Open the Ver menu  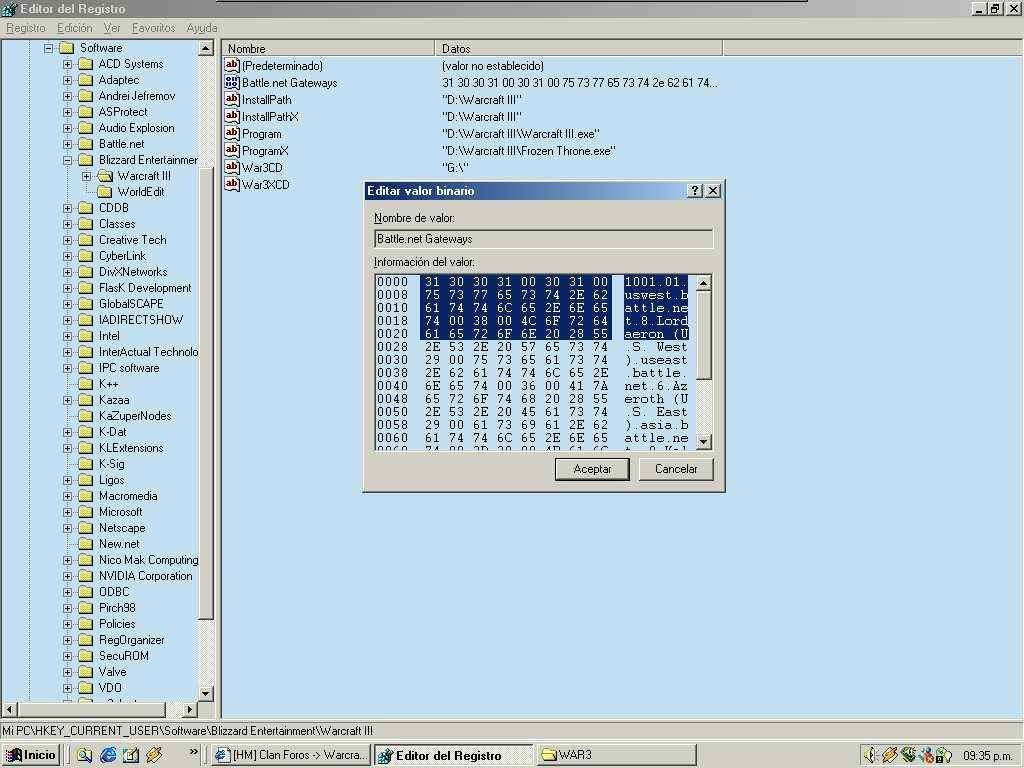coord(112,28)
